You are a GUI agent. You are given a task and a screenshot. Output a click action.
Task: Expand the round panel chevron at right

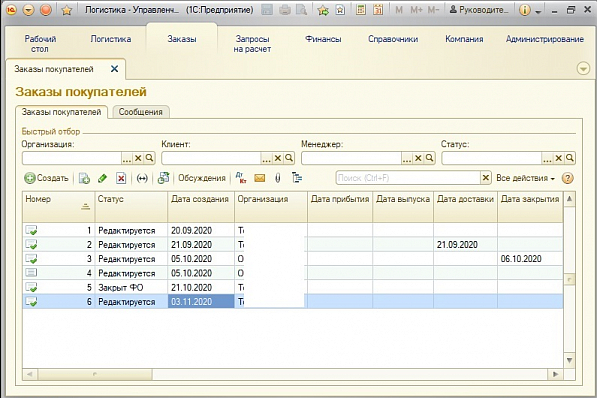(x=583, y=69)
